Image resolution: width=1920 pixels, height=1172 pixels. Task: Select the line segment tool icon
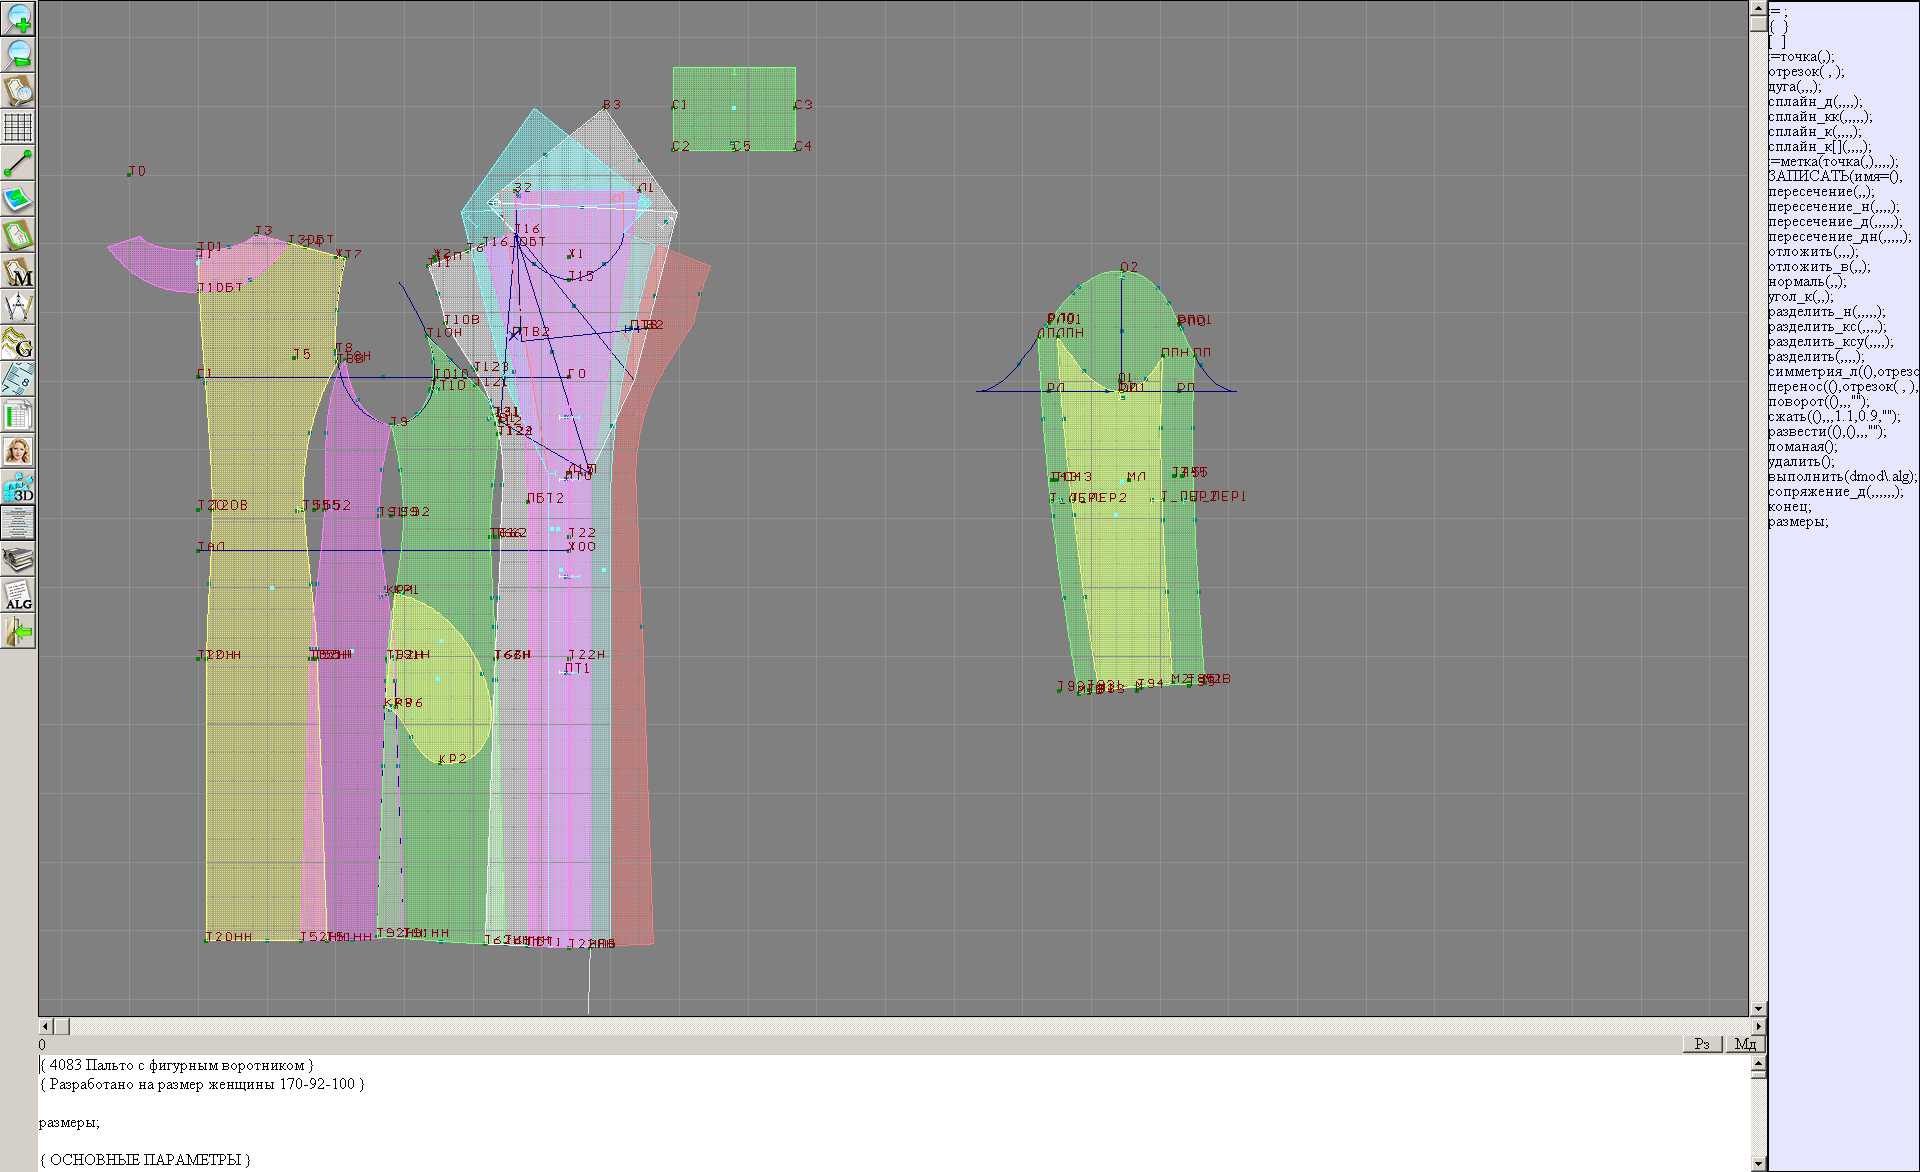pyautogui.click(x=18, y=163)
